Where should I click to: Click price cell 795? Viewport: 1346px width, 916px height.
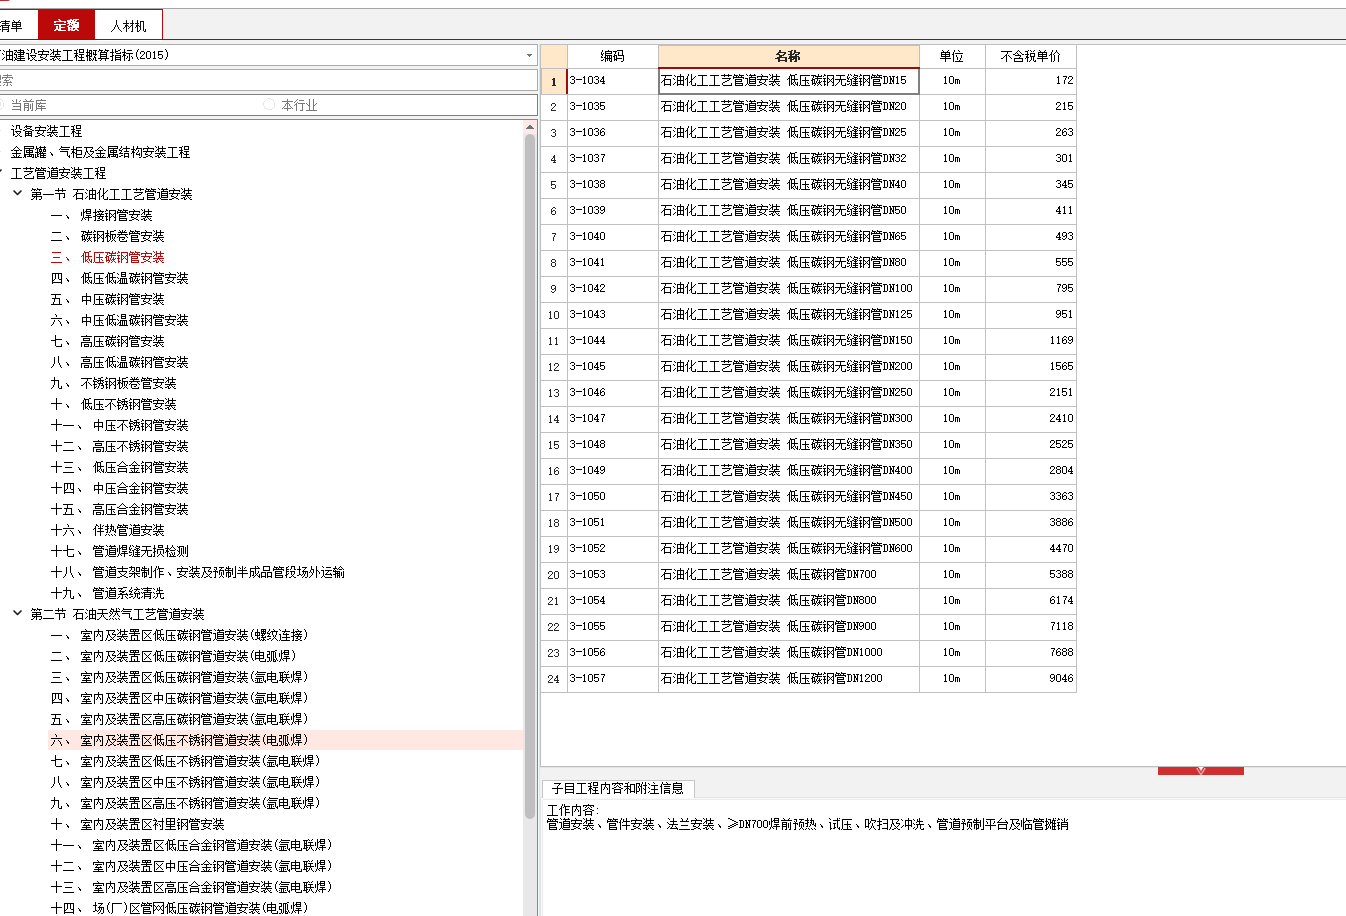tap(1031, 288)
